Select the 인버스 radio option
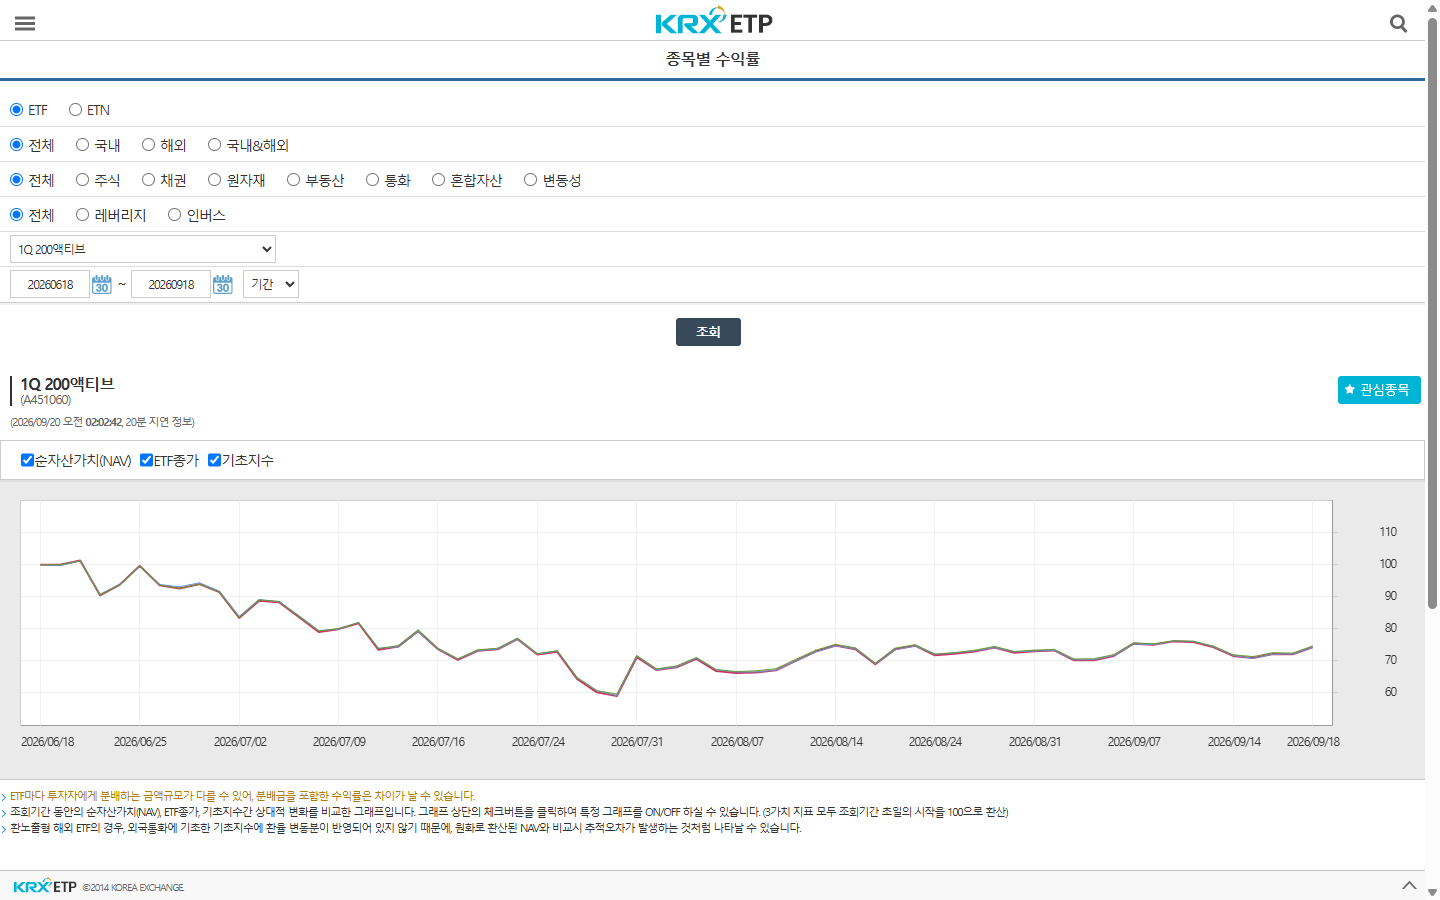Screen dimensions: 1440x900 click(x=174, y=215)
